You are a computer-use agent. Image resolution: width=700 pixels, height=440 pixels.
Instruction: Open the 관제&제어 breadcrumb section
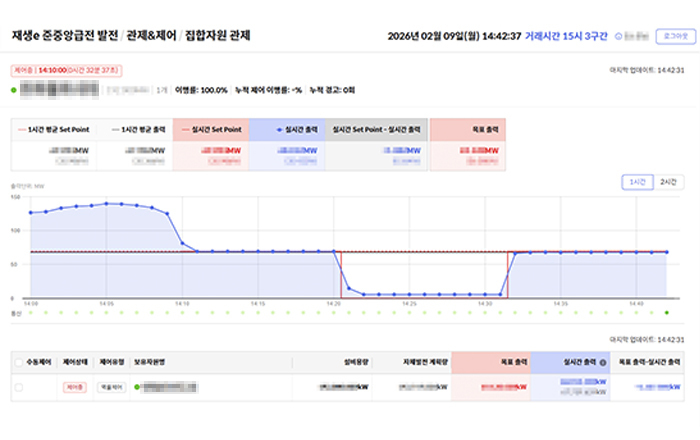[153, 36]
